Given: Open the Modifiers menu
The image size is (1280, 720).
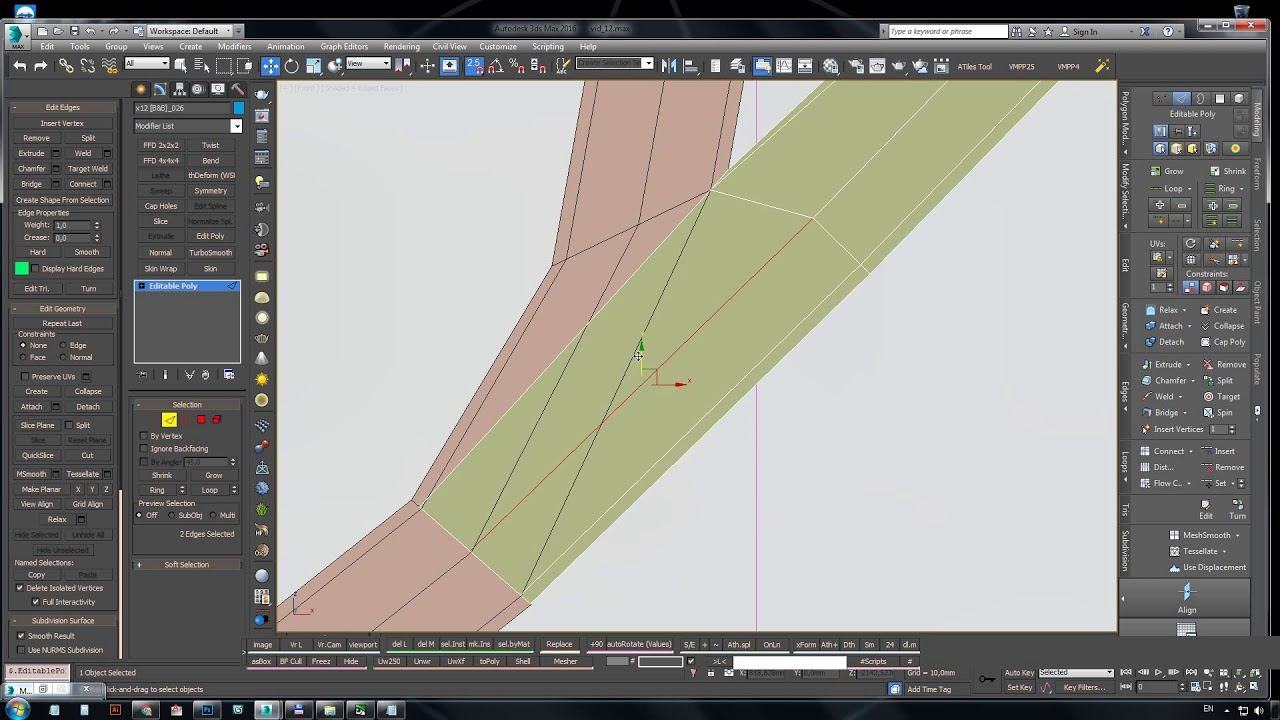Looking at the screenshot, I should point(234,47).
